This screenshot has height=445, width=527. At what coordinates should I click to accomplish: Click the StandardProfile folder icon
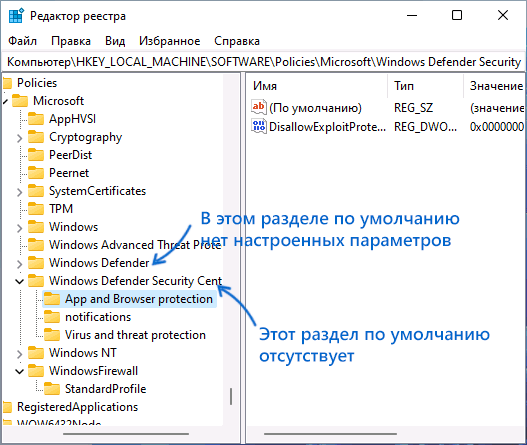(52, 389)
